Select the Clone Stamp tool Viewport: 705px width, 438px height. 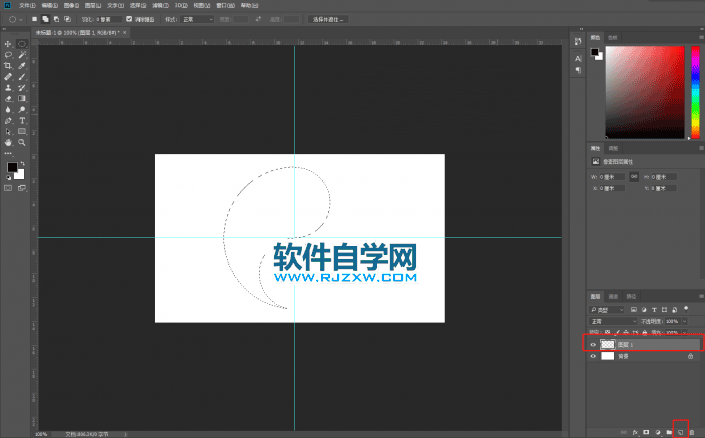pos(8,88)
